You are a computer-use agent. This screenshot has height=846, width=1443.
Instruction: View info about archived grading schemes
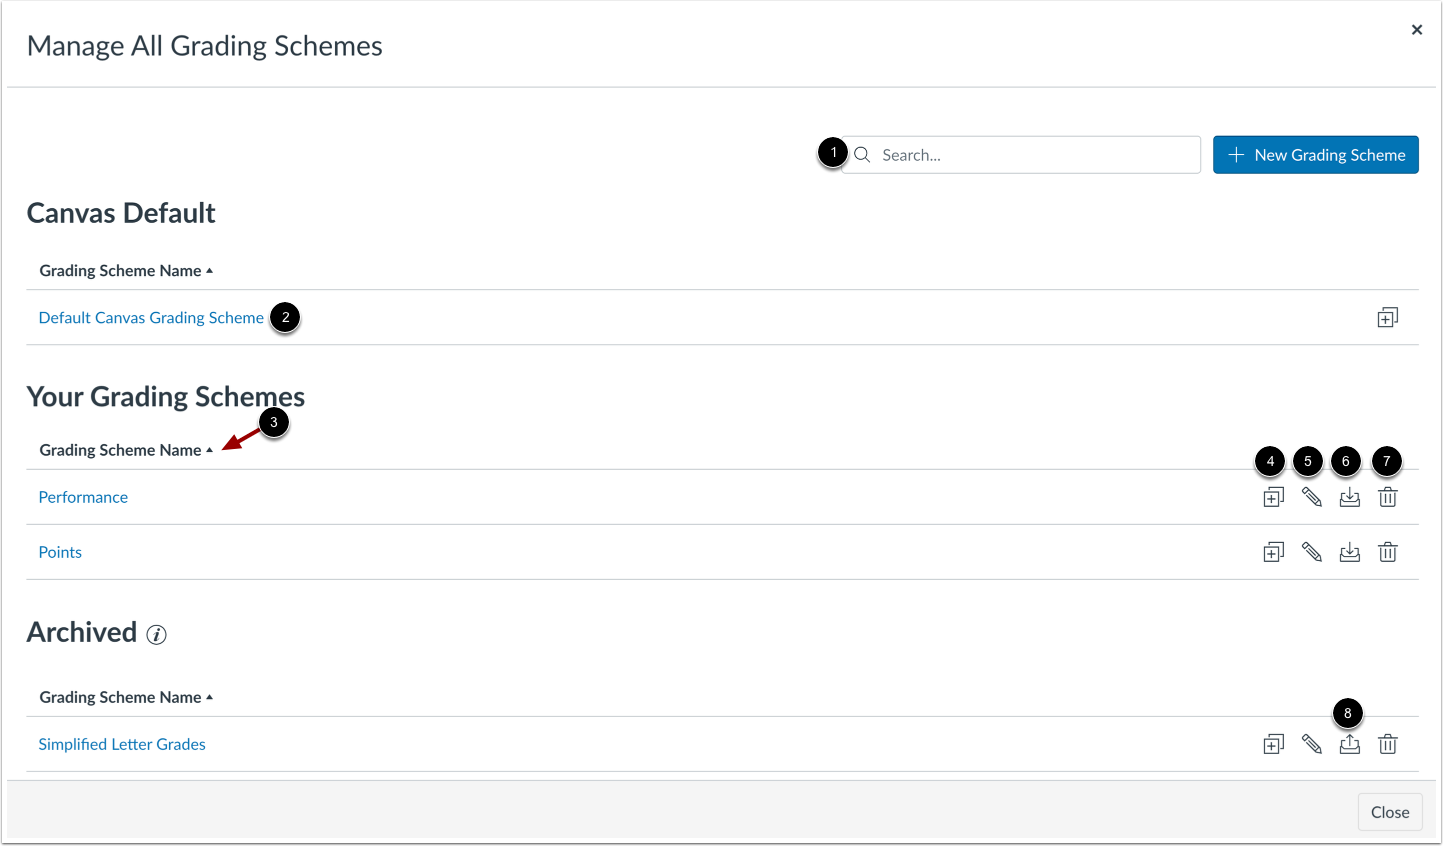coord(156,634)
